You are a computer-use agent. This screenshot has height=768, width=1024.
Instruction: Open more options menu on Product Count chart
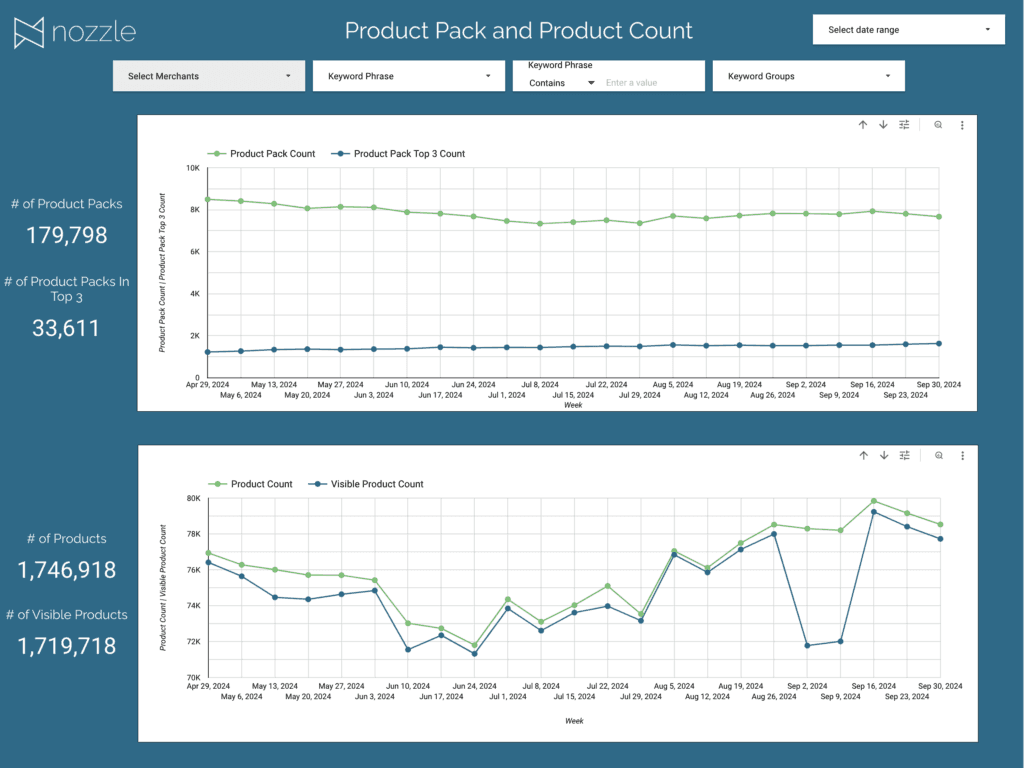point(963,456)
